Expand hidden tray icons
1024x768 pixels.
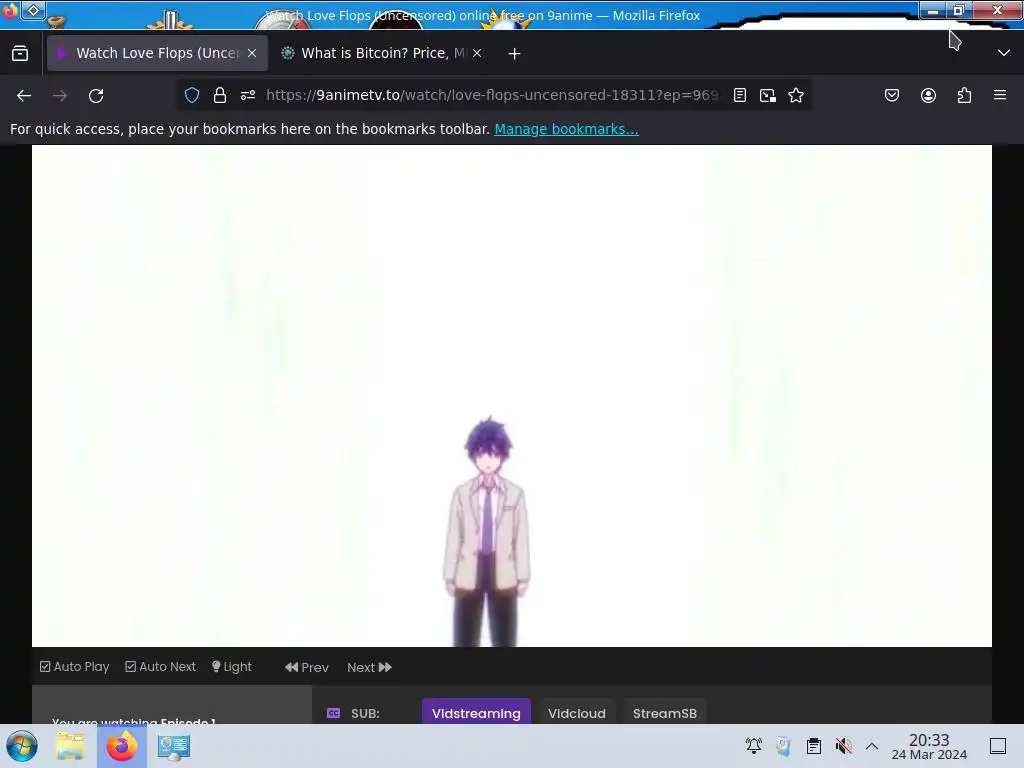point(872,746)
